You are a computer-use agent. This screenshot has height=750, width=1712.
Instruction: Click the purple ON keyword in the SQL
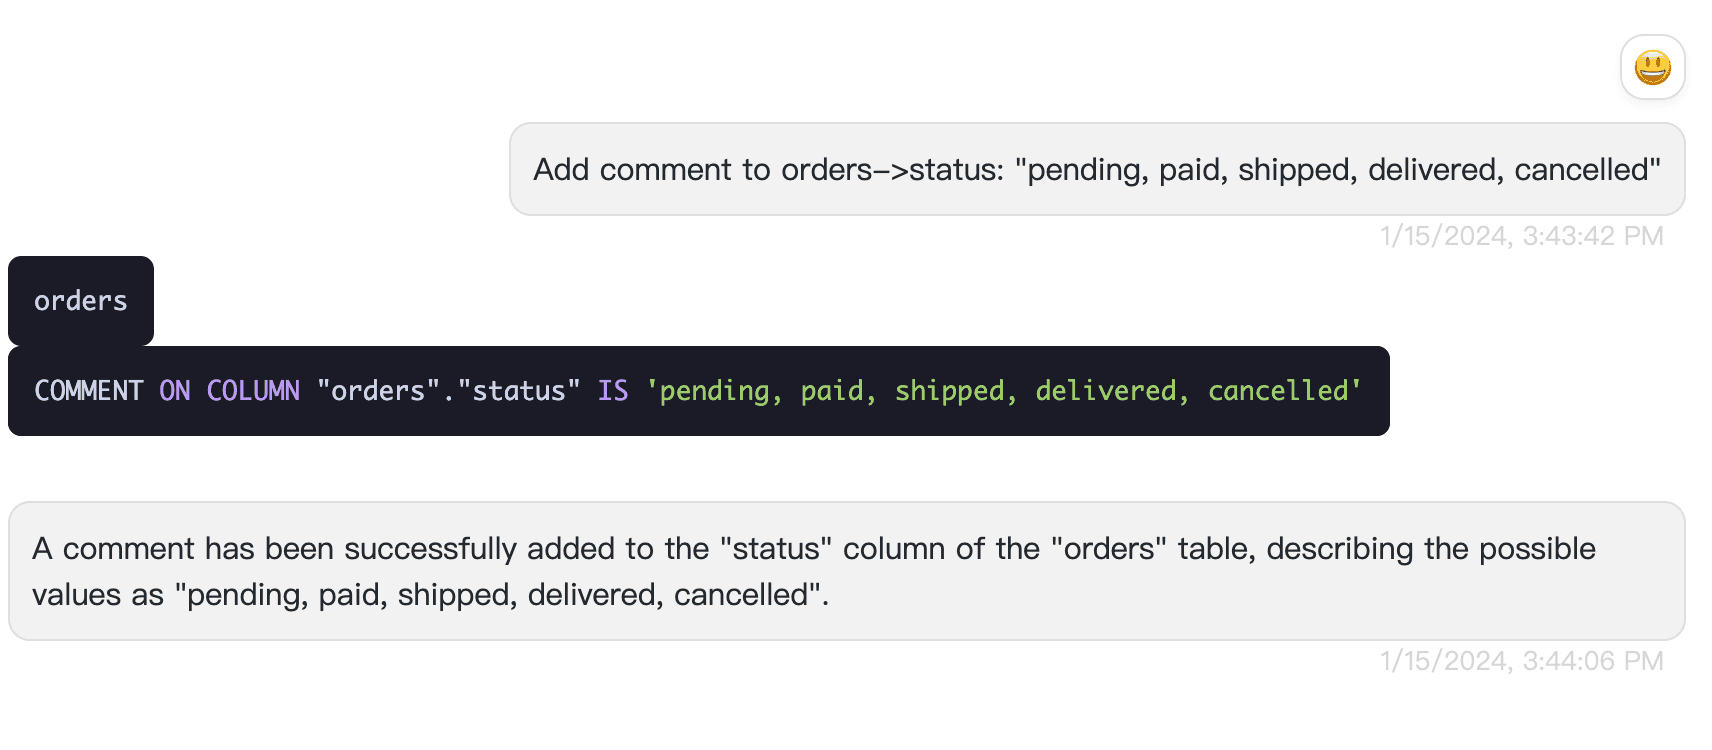[175, 391]
